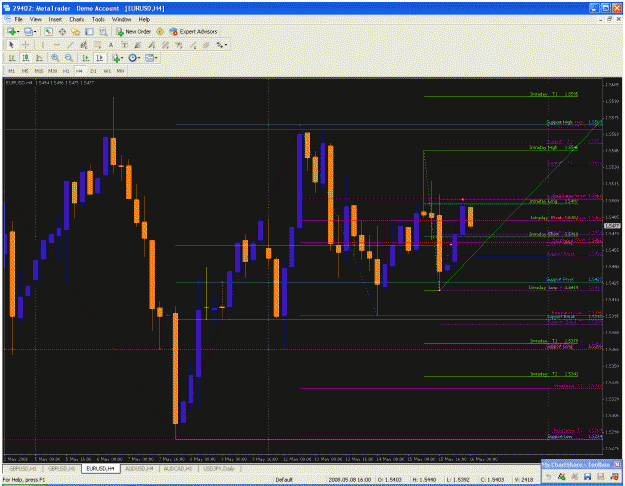The image size is (625, 486).
Task: Open the Navigator panel icon
Action: click(76, 31)
